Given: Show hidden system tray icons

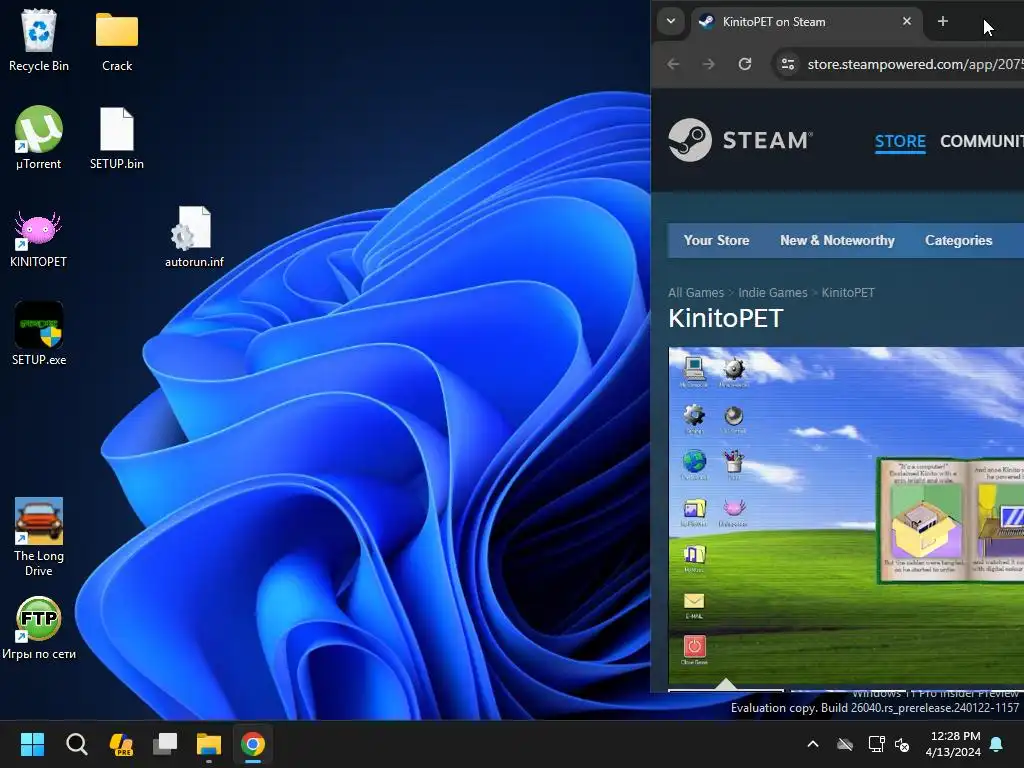Looking at the screenshot, I should coord(813,744).
